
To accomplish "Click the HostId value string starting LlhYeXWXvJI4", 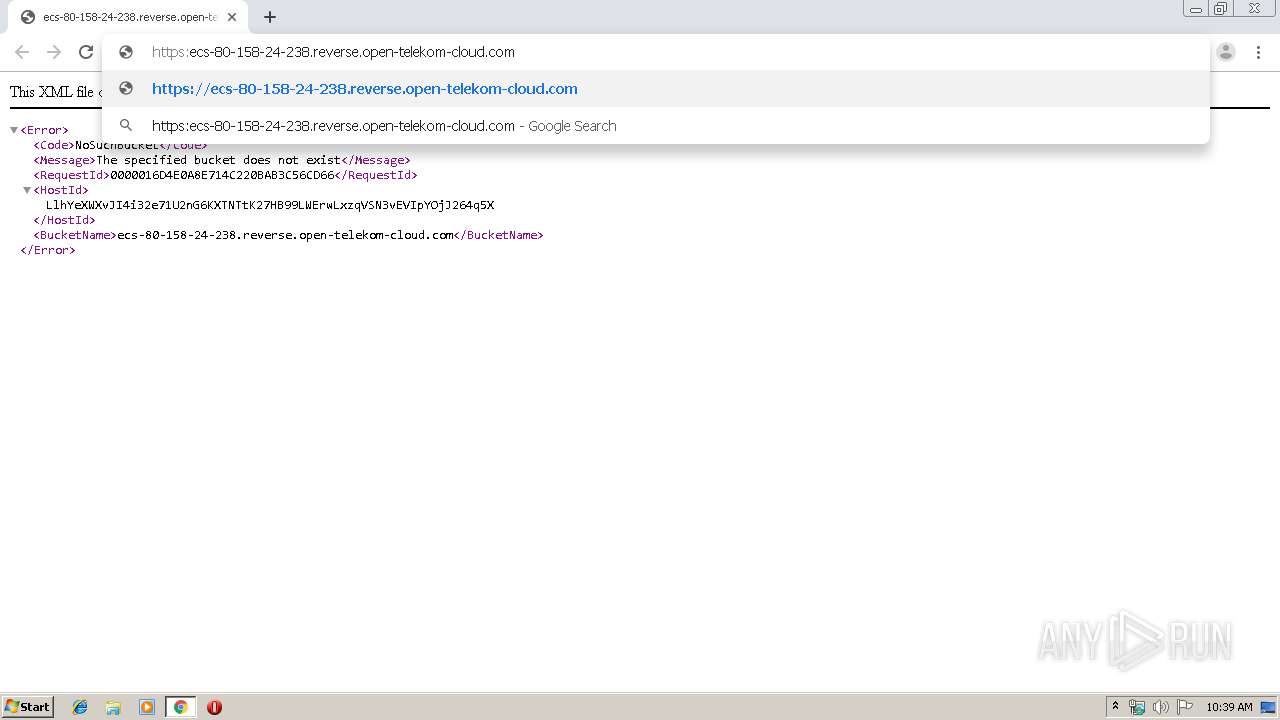I will pos(270,205).
